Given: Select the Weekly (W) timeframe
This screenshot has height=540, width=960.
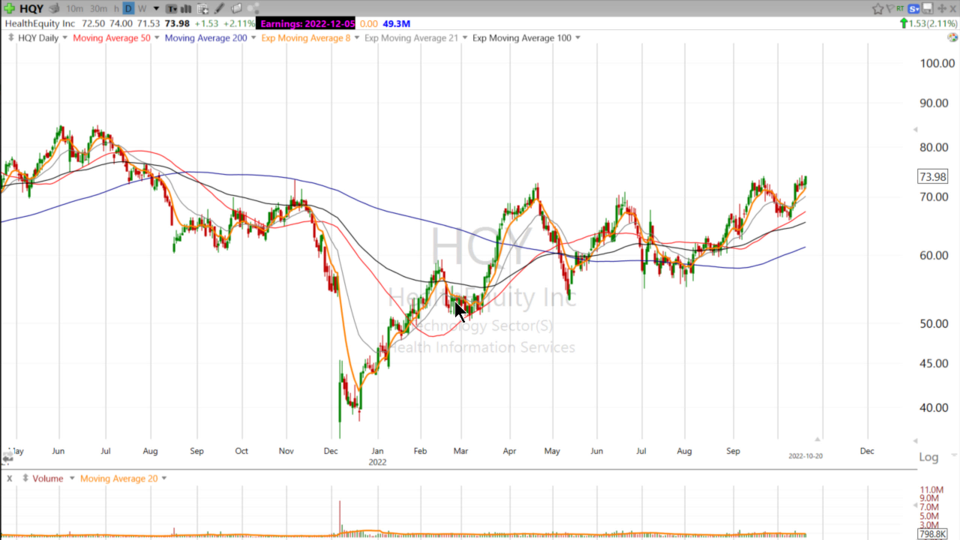Looking at the screenshot, I should click(x=142, y=9).
